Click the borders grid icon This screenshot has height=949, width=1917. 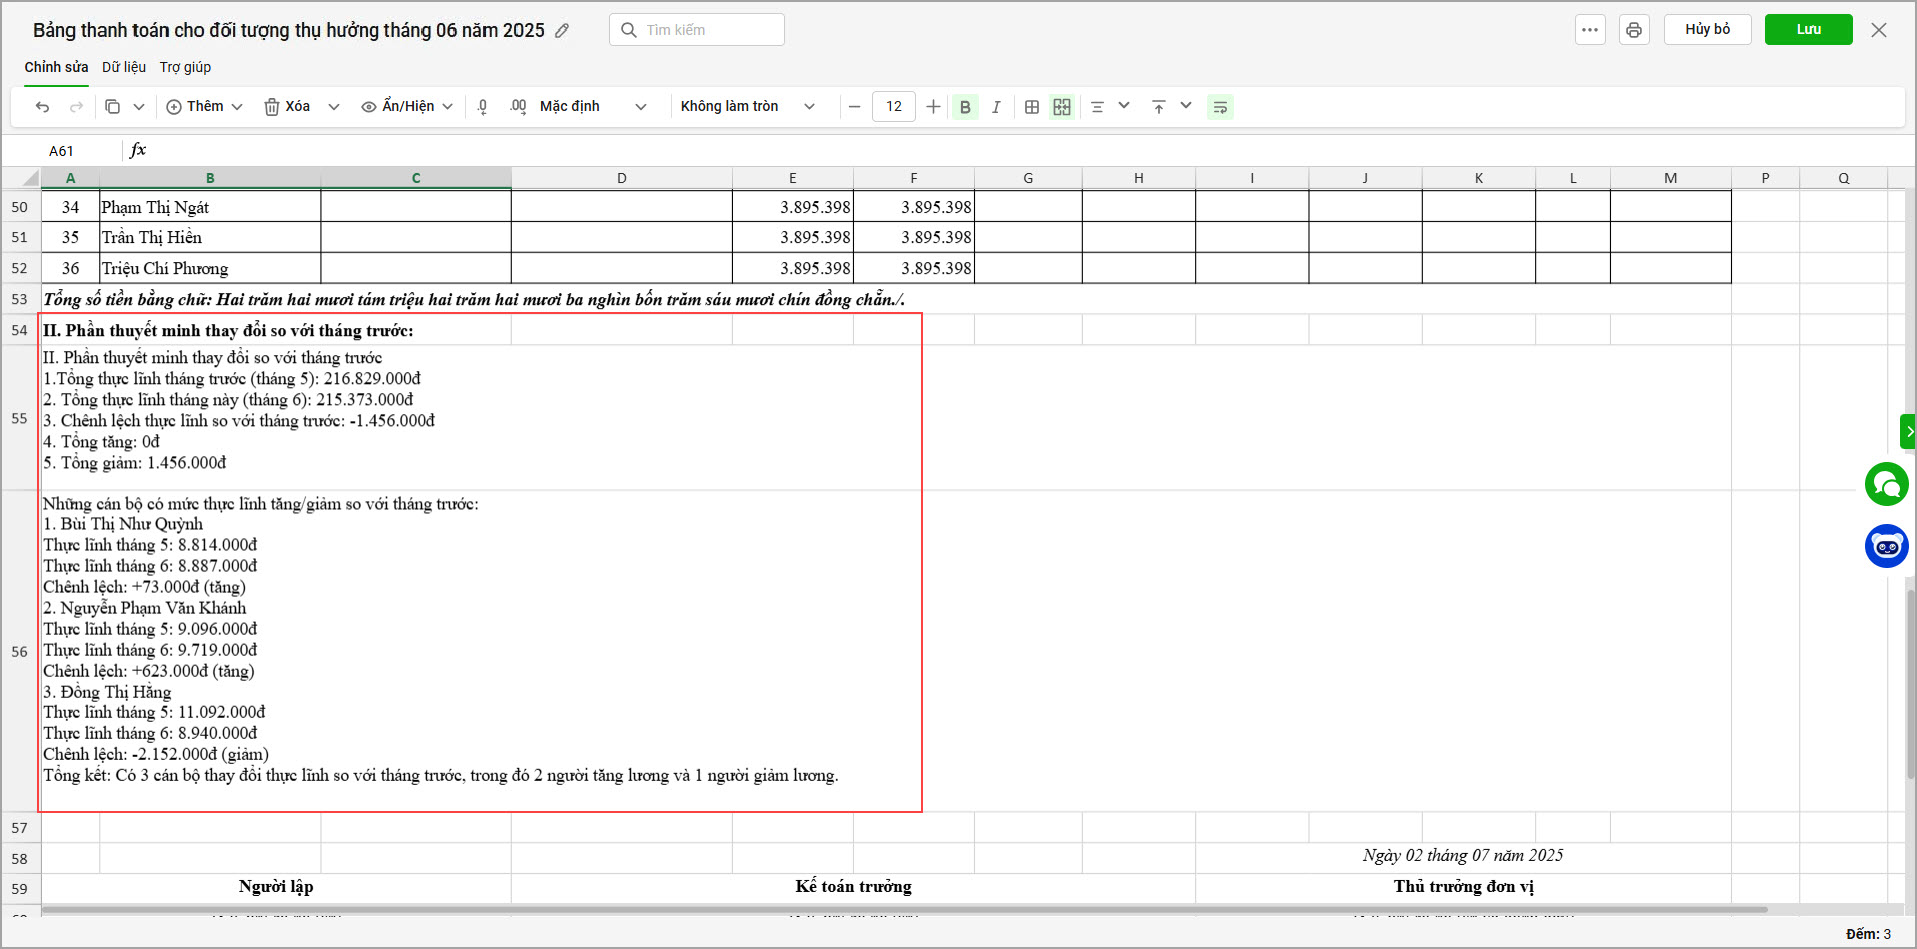pos(1032,107)
